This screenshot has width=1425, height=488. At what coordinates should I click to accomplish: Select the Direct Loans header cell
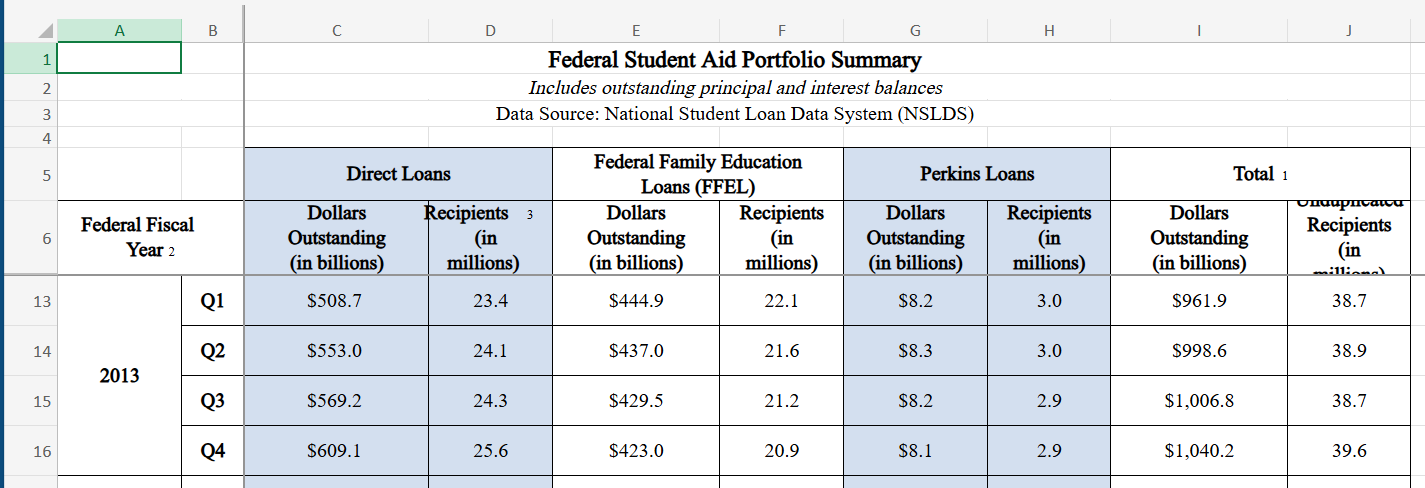point(398,175)
